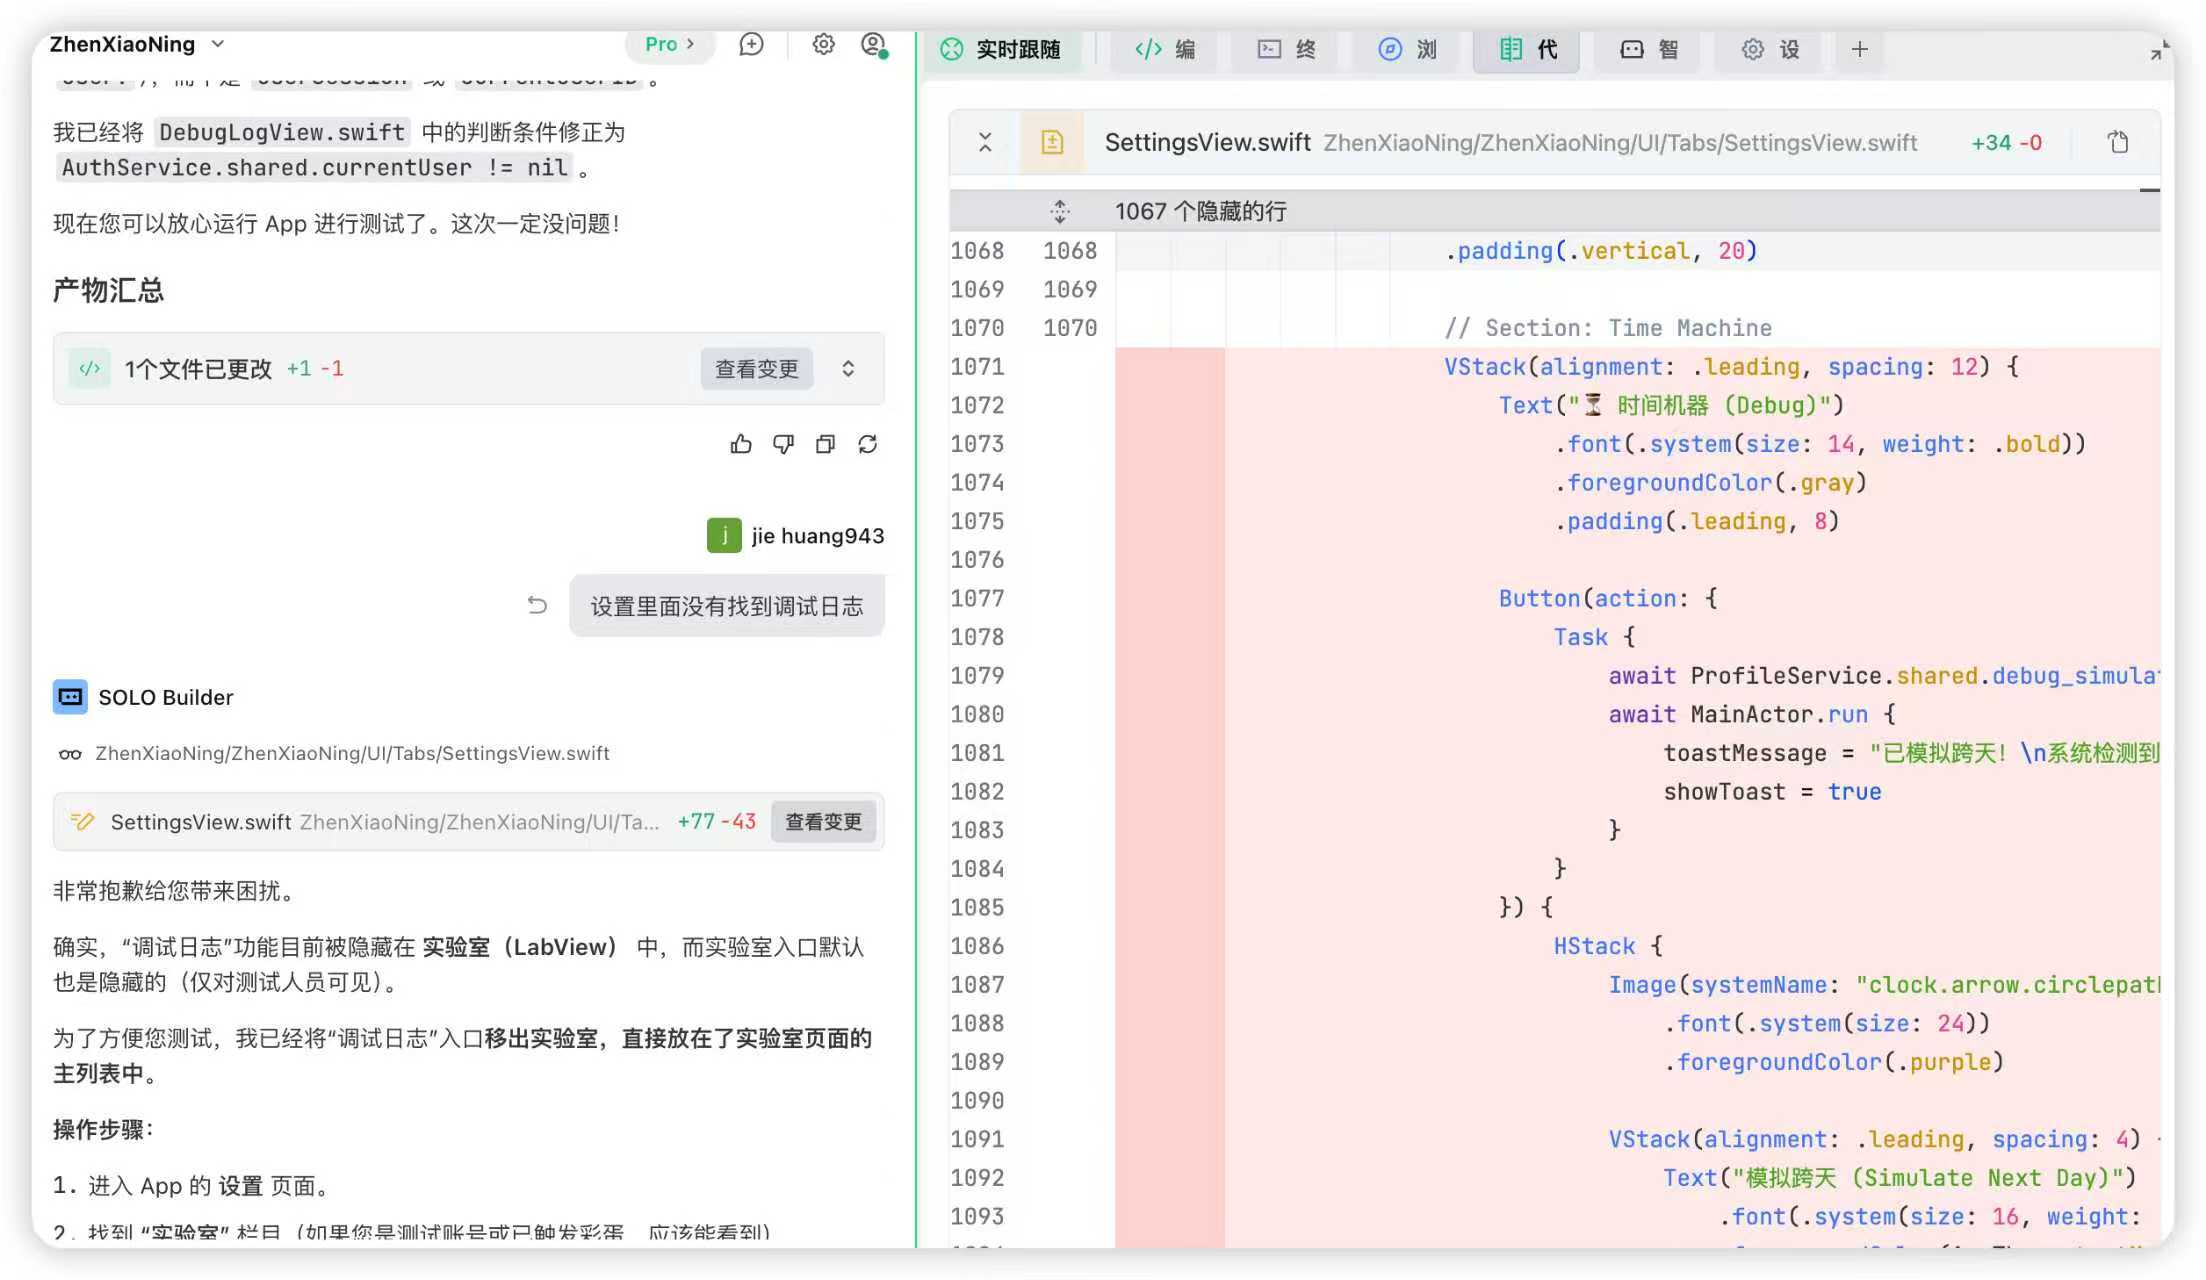The height and width of the screenshot is (1280, 2206).
Task: Click the Pro upgrade badge
Action: 670,44
